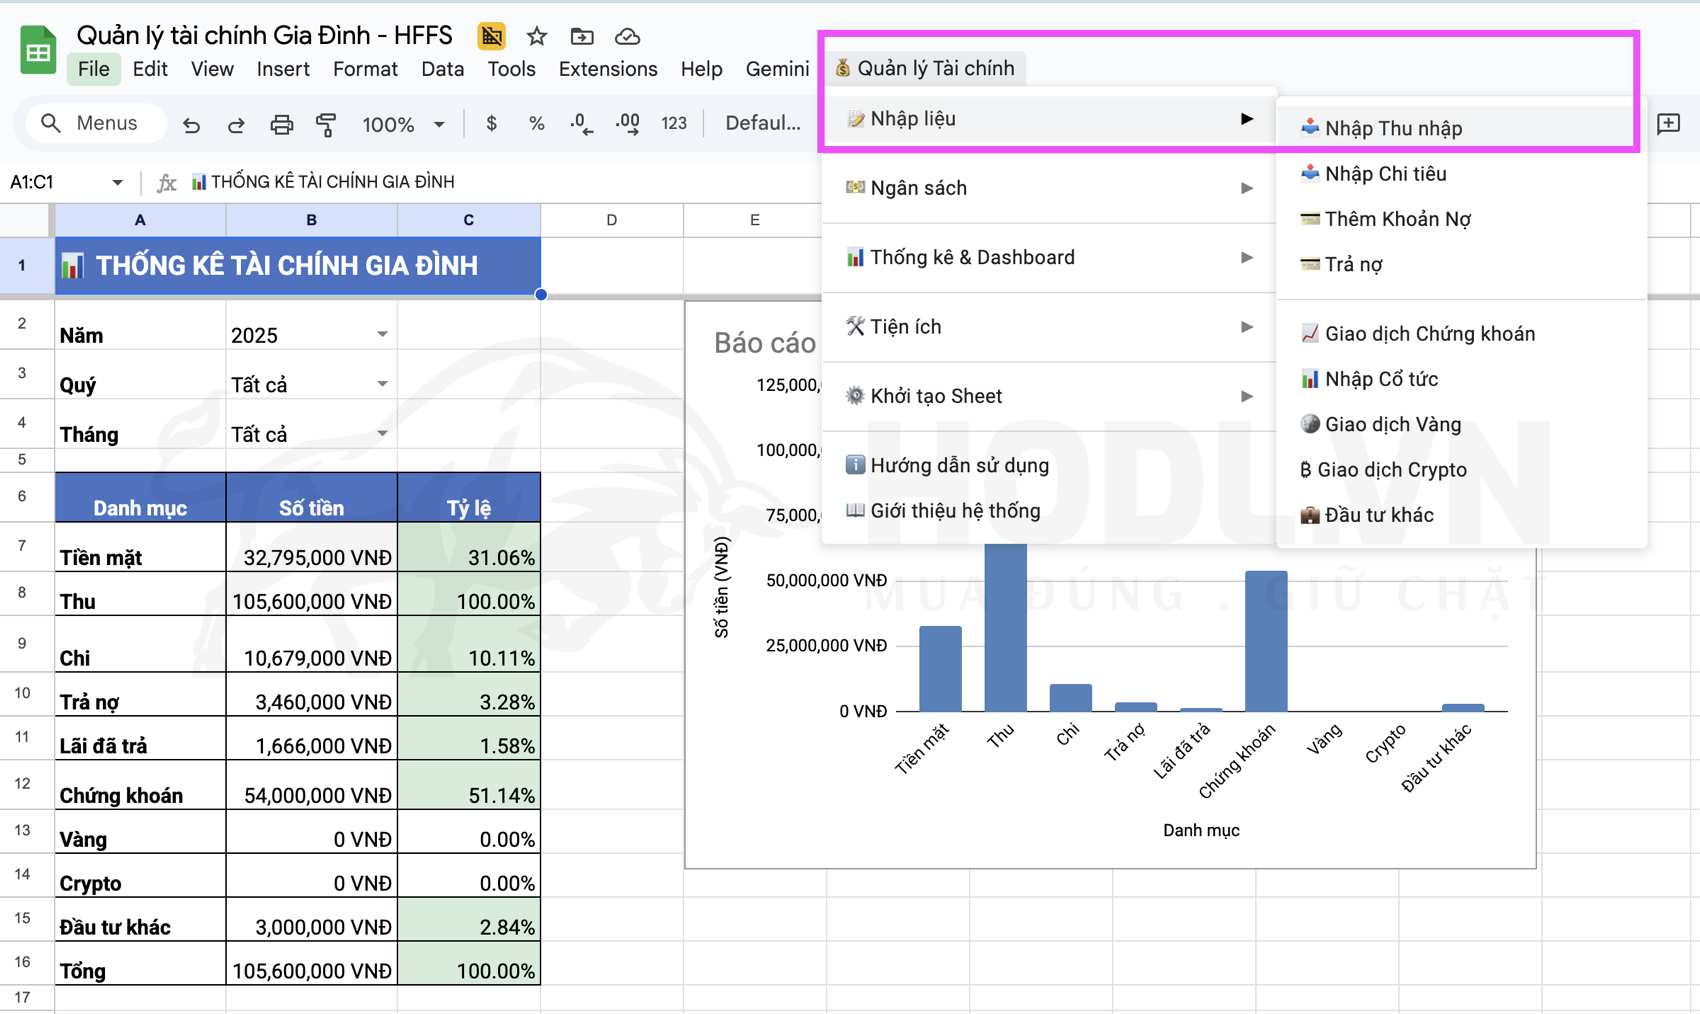1700x1014 pixels.
Task: Click the print icon in toolbar
Action: [x=281, y=124]
